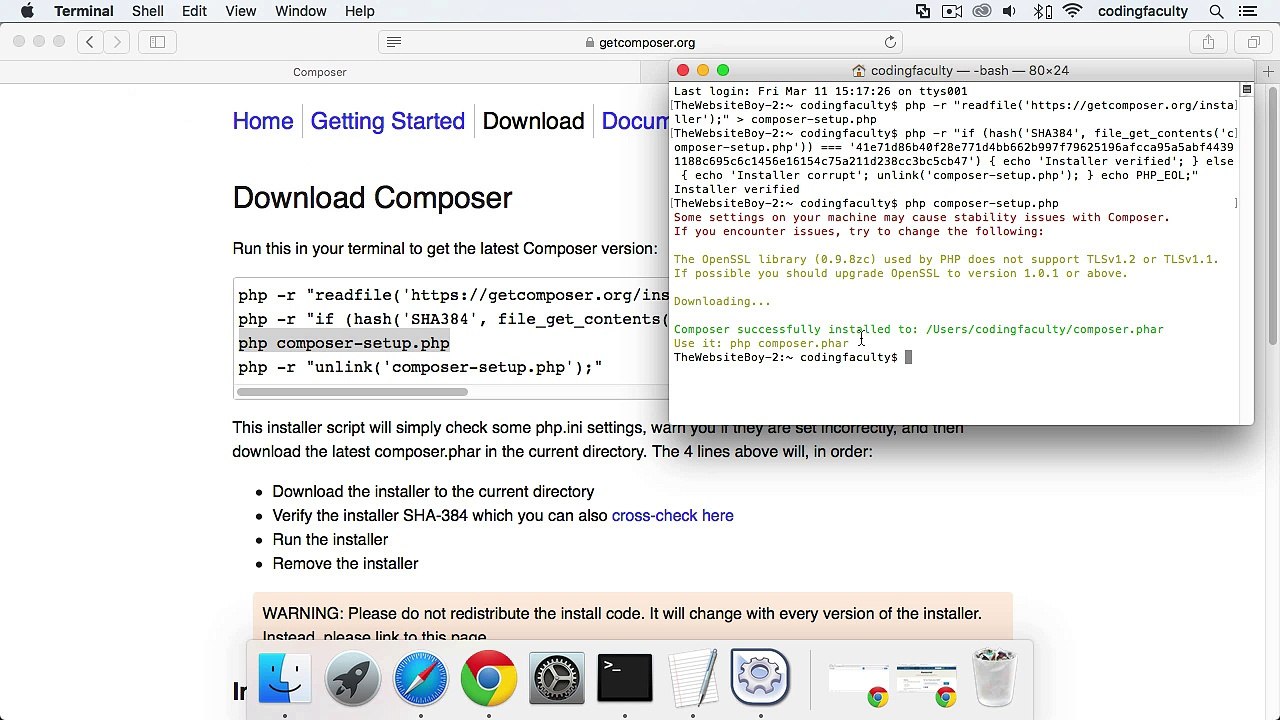The height and width of the screenshot is (720, 1280).
Task: Click the 'php composer-setup.php' code line
Action: pos(344,343)
